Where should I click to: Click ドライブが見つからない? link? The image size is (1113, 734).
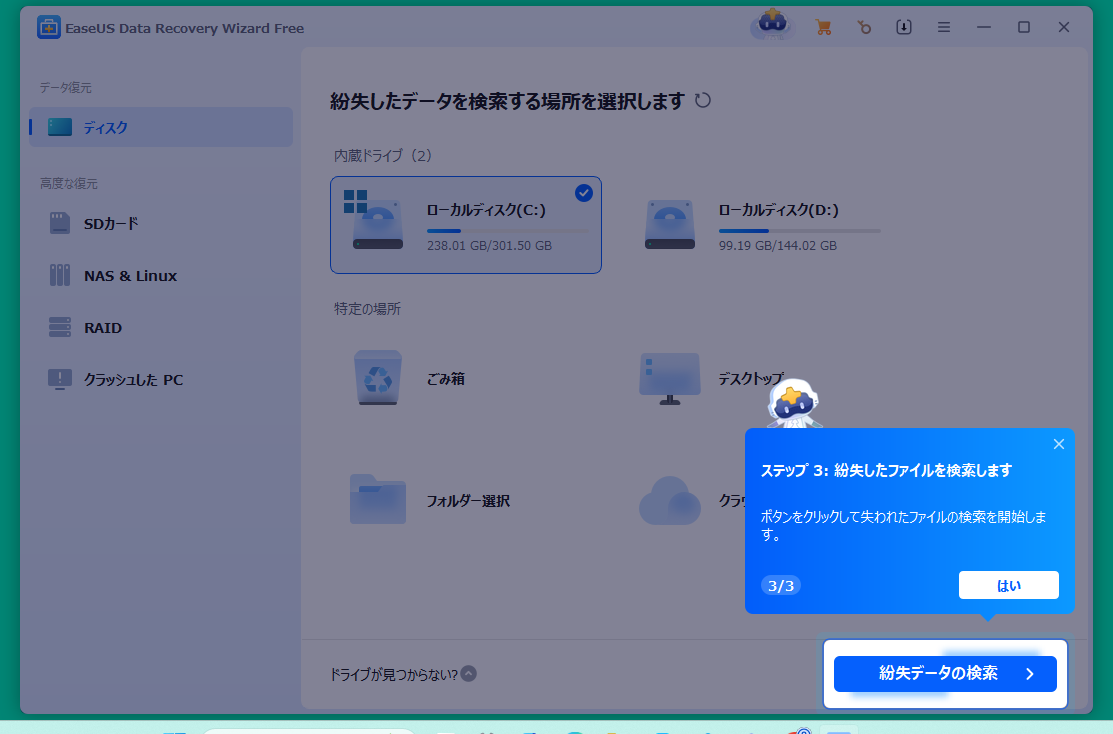pos(394,674)
